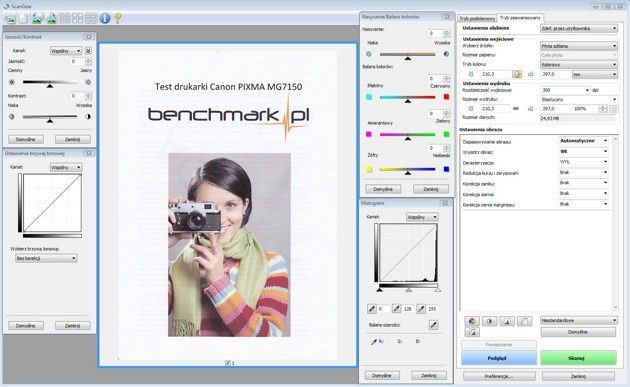Click the red Czerwony color swatch
The width and height of the screenshot is (630, 387).
click(x=446, y=97)
